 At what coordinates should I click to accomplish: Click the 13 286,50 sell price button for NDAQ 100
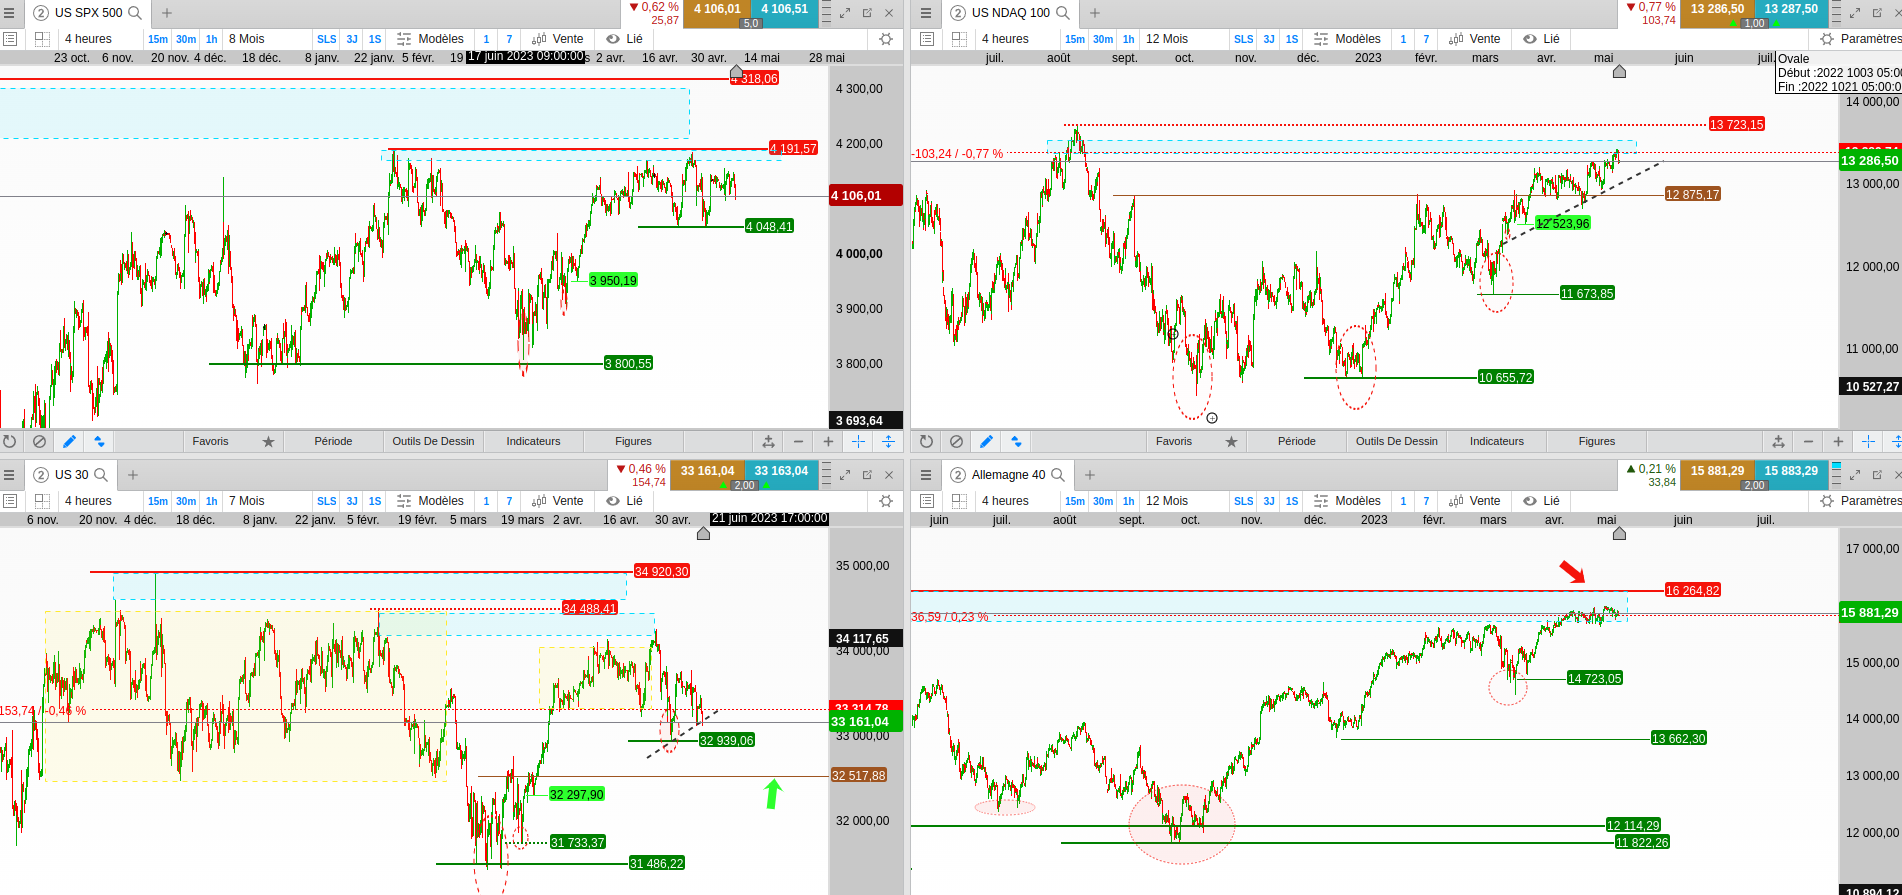pos(1717,14)
